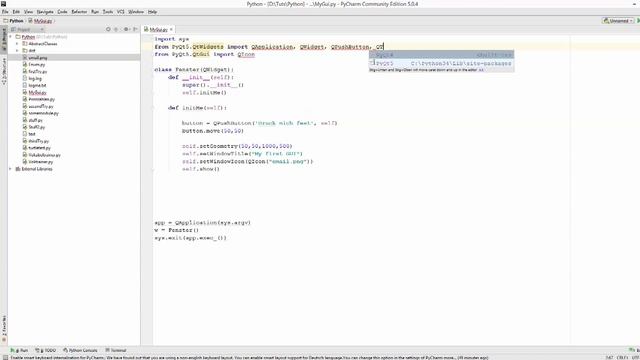Expand the AbstractClasses folder
The height and width of the screenshot is (360, 640).
point(18,44)
